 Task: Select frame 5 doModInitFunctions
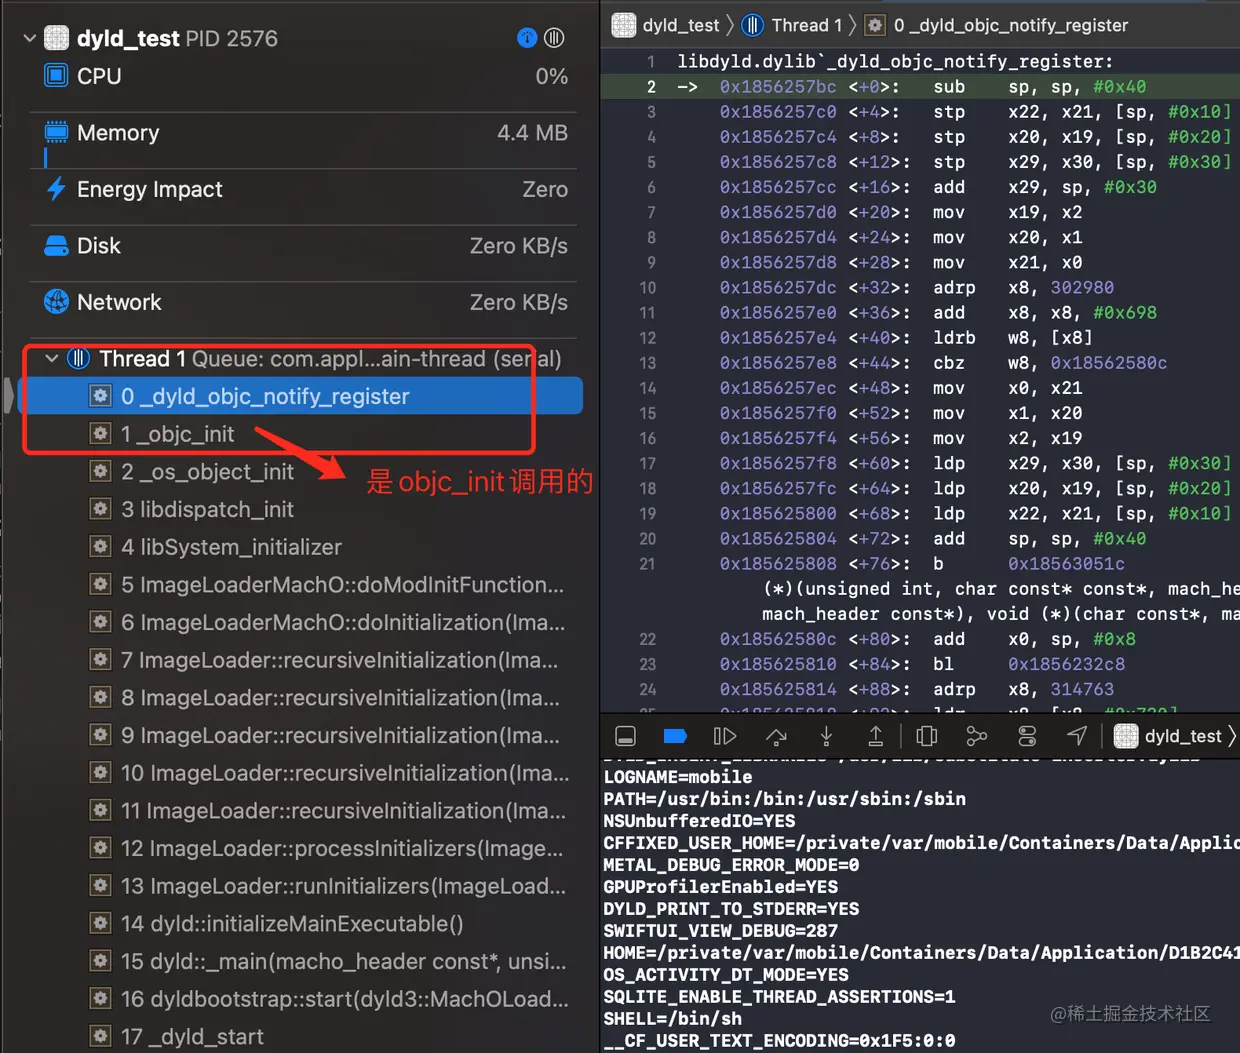[300, 585]
